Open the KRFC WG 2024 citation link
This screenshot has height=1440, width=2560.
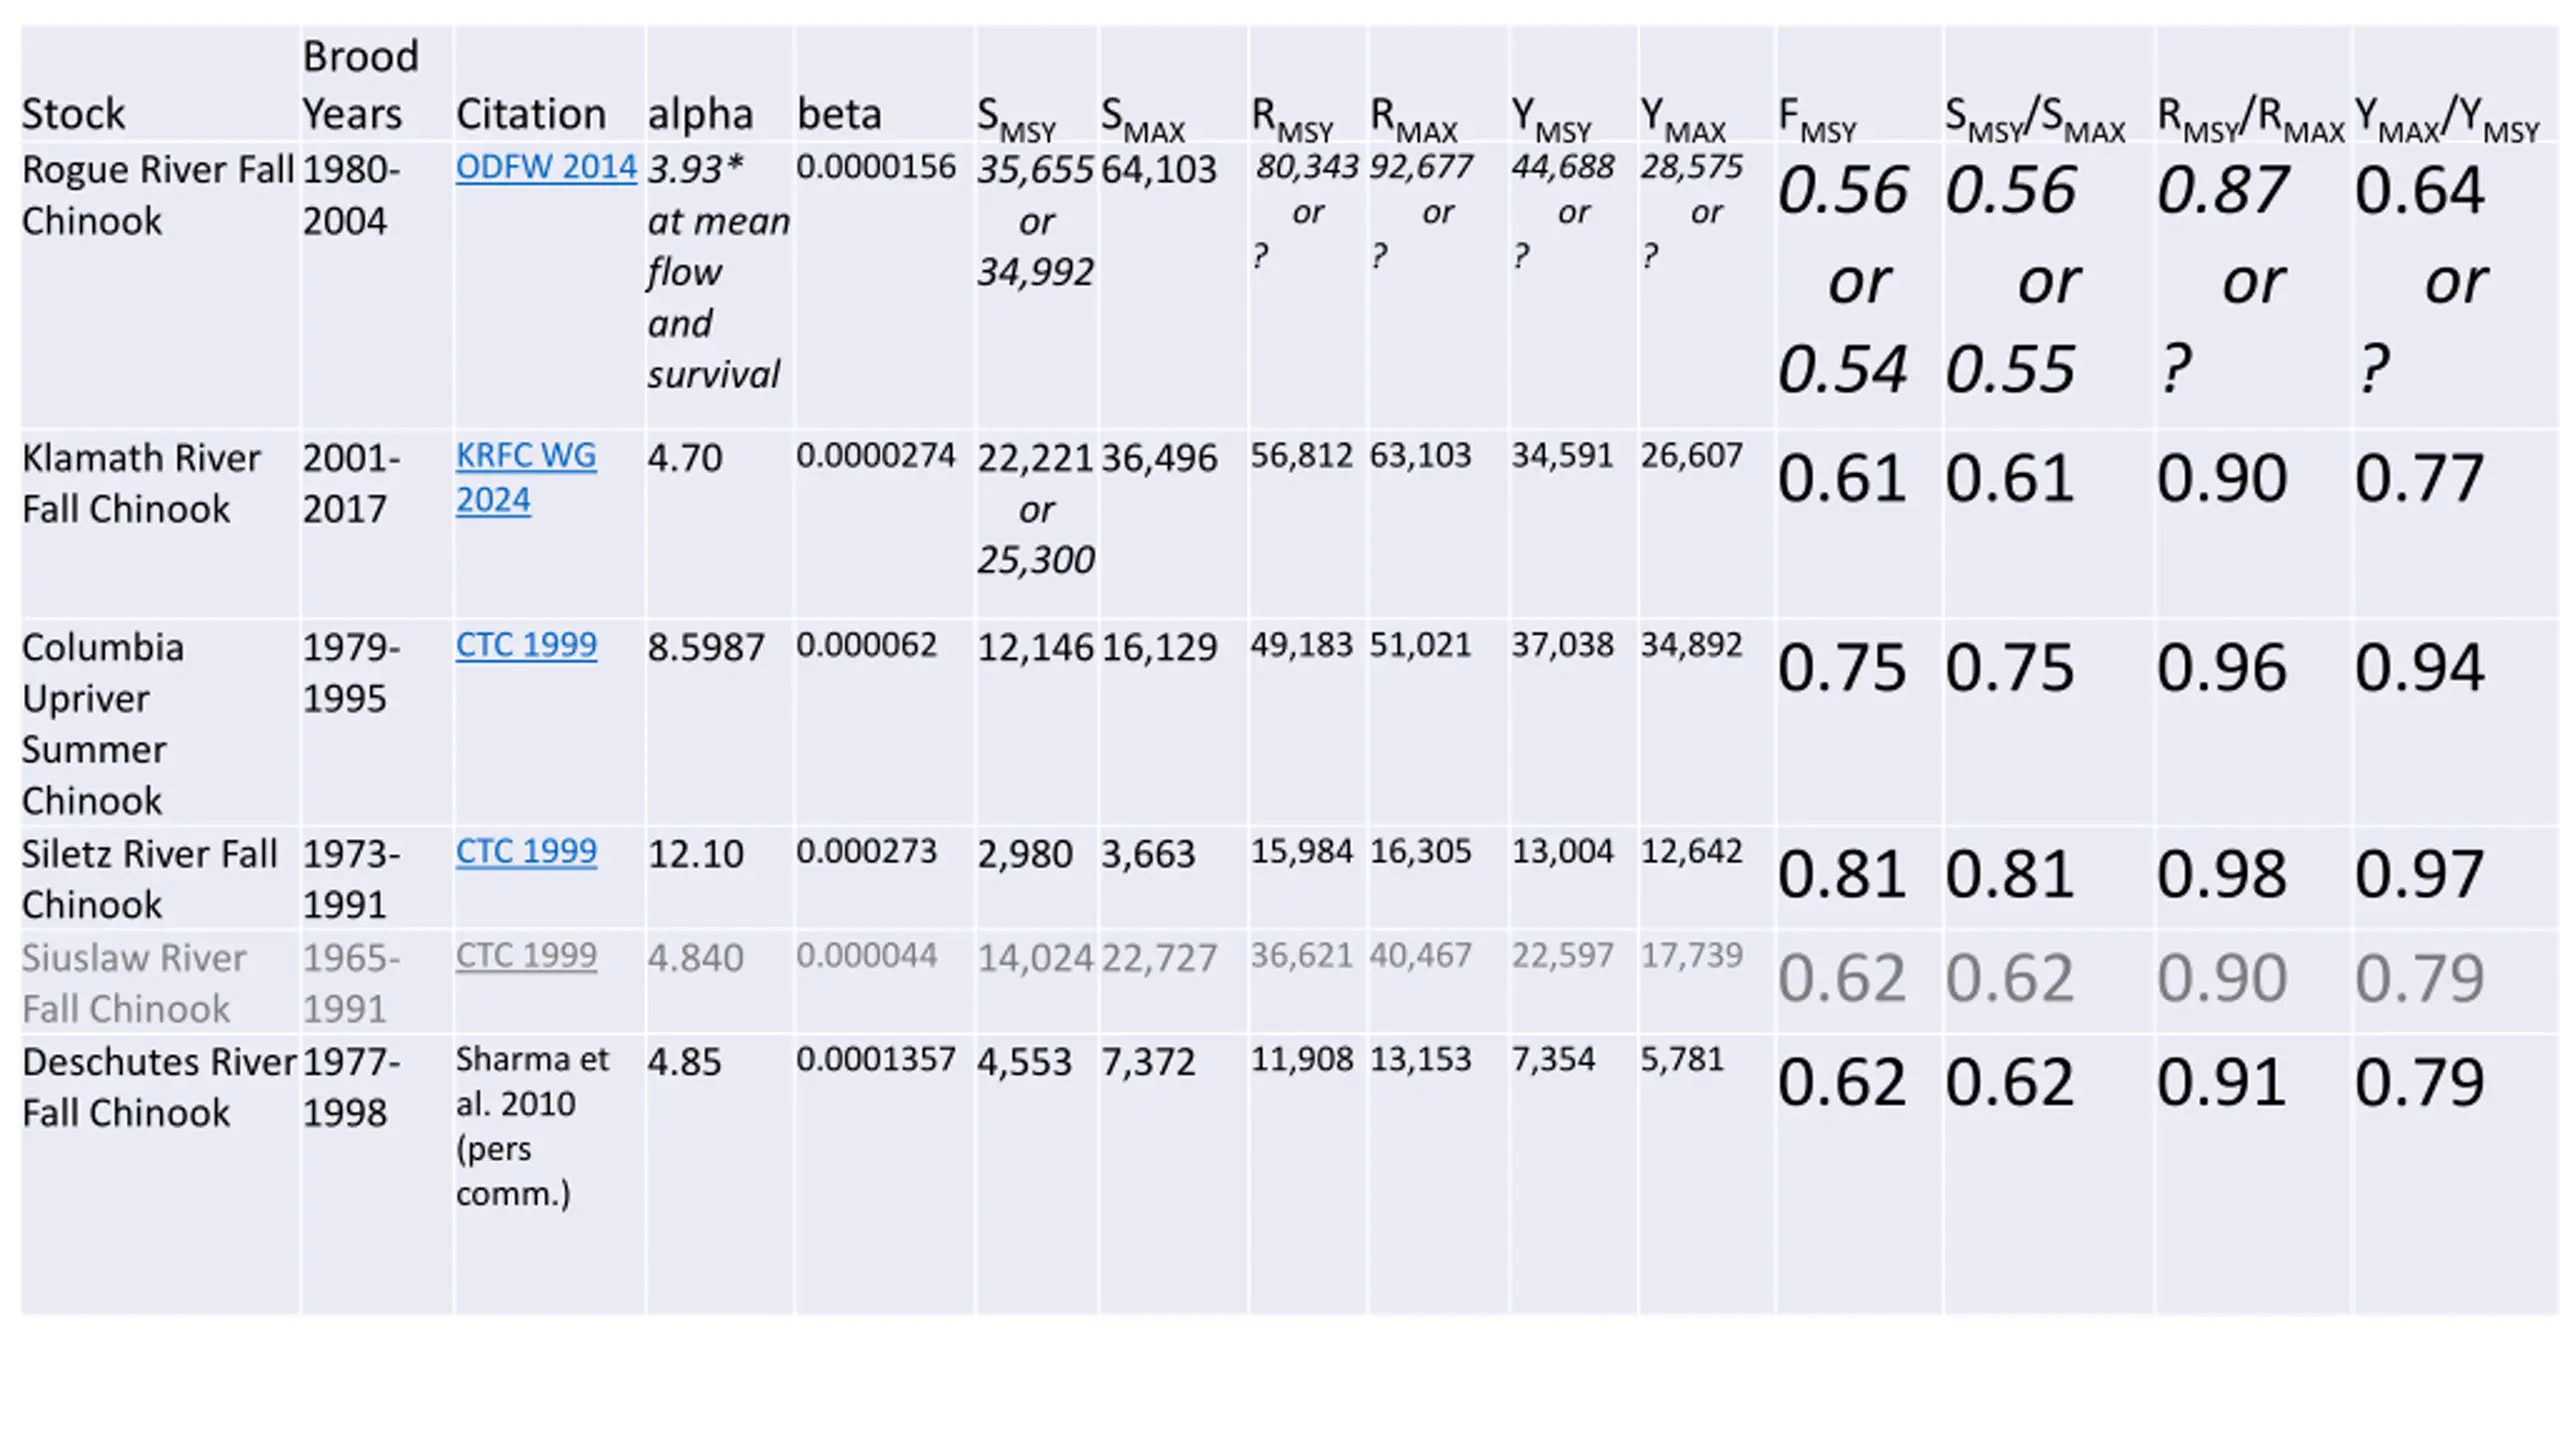tap(526, 477)
